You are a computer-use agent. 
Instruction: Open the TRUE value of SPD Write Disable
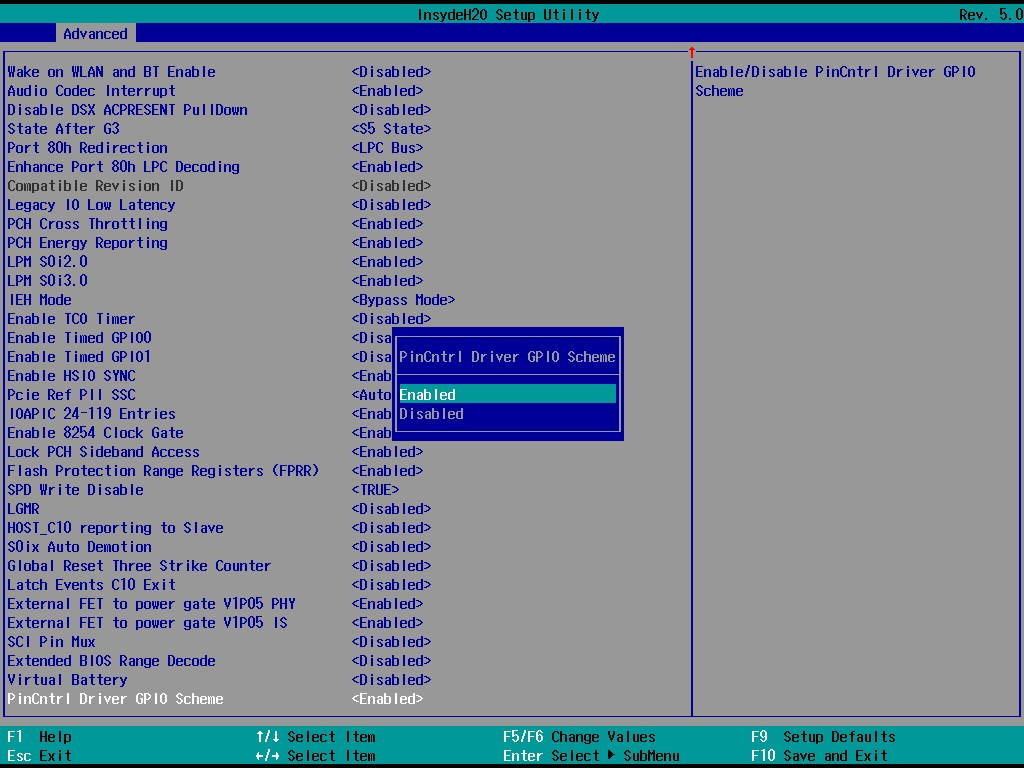point(376,489)
